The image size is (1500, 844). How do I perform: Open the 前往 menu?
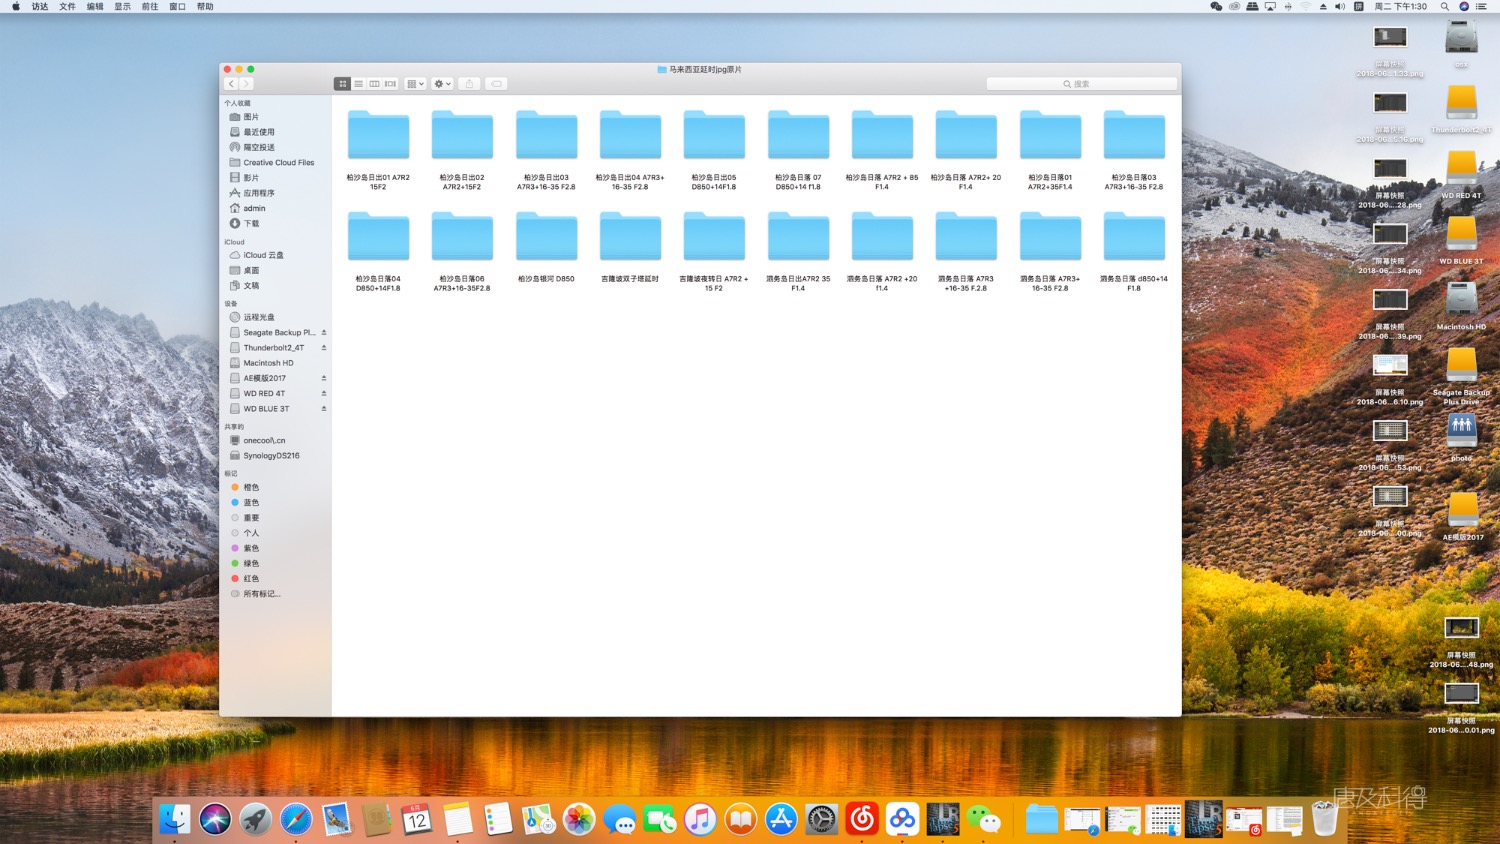(x=150, y=6)
